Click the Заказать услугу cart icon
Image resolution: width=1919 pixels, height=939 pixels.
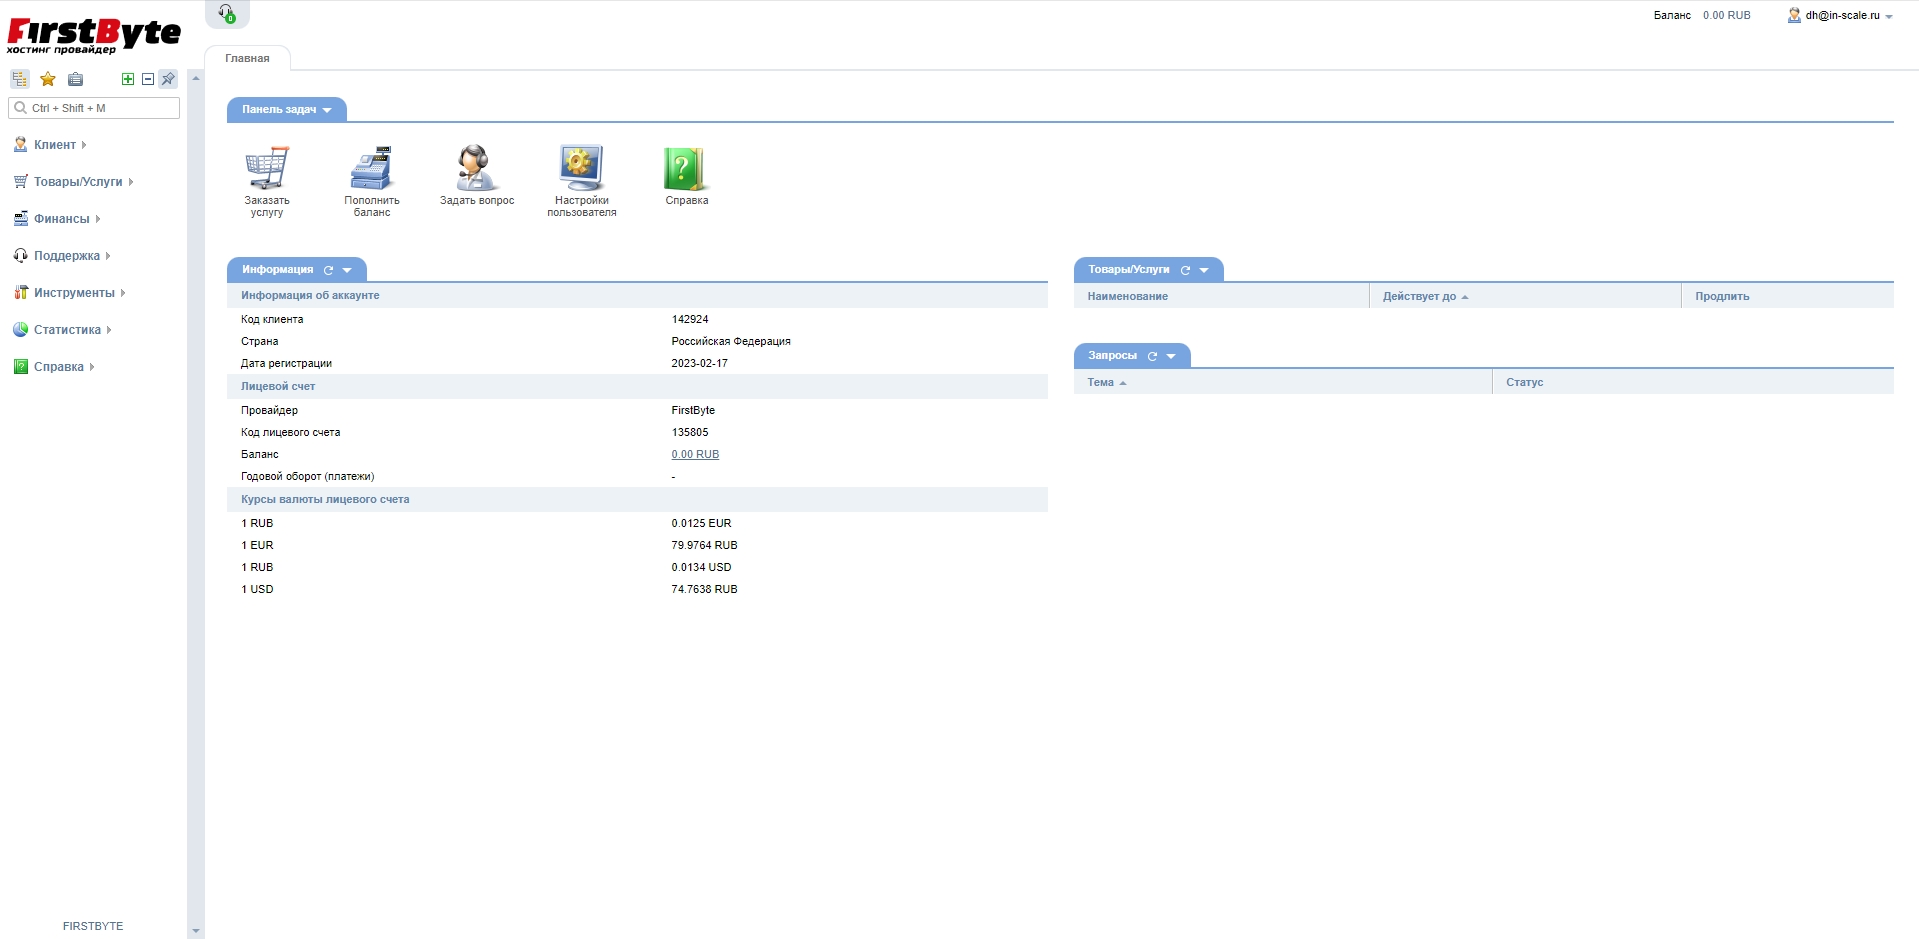pyautogui.click(x=267, y=168)
